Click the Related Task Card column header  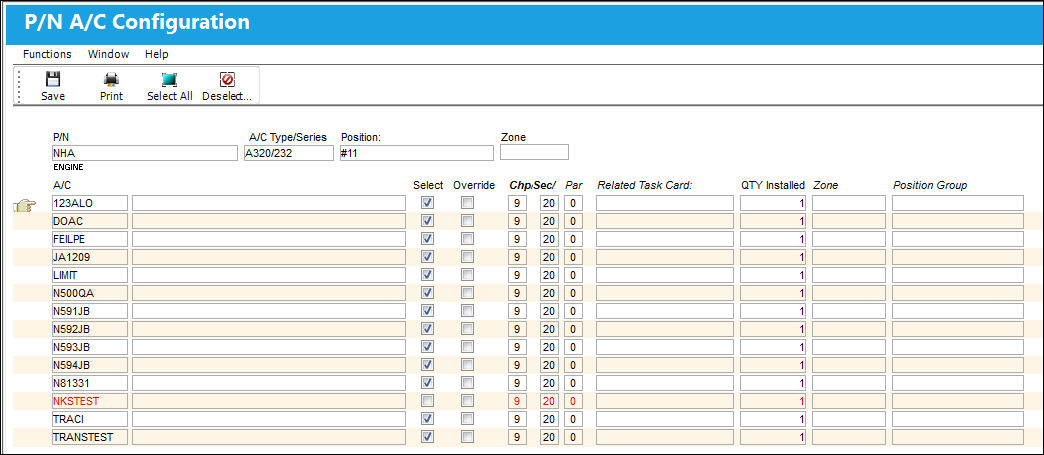[645, 185]
